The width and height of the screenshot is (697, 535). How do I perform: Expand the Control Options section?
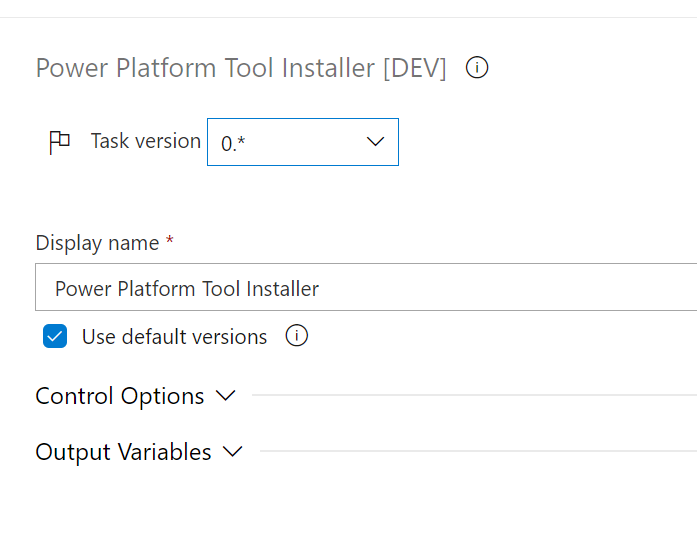(120, 396)
